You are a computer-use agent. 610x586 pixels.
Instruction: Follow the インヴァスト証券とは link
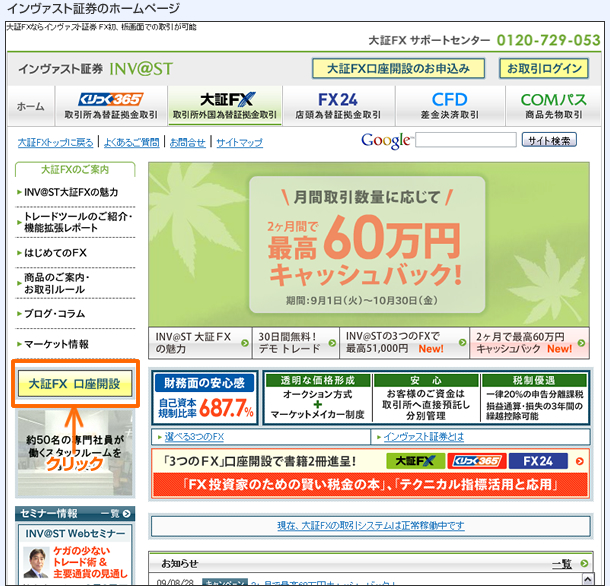[424, 437]
